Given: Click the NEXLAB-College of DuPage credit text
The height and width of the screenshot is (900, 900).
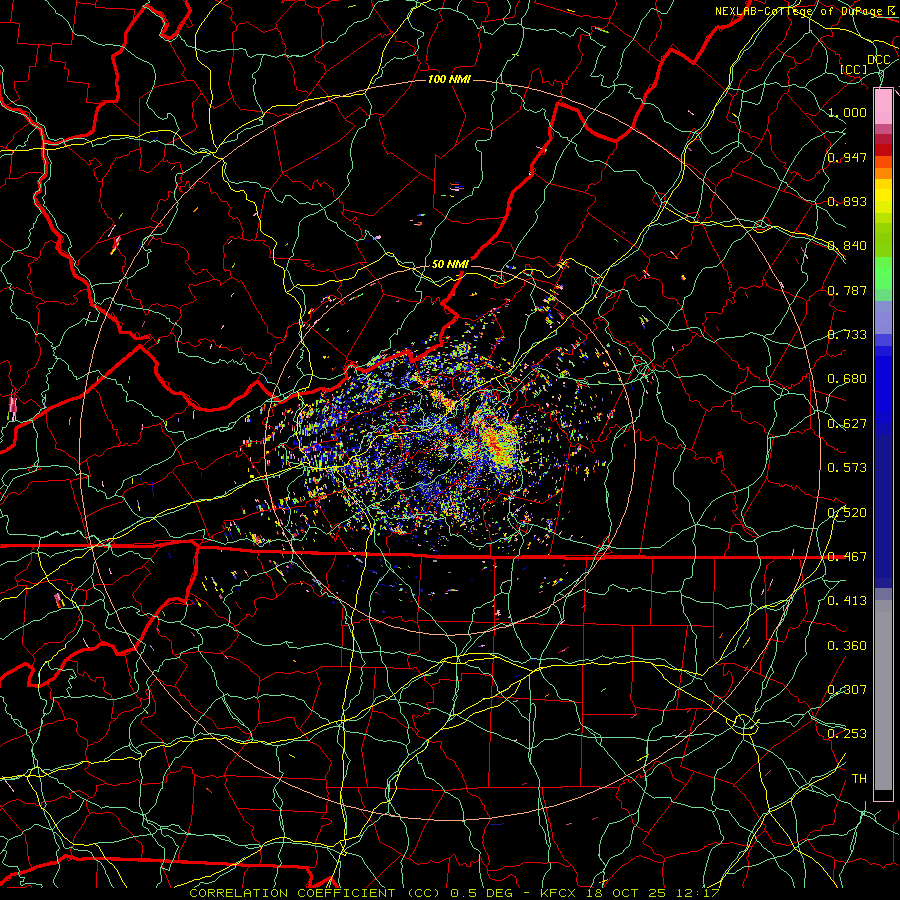Looking at the screenshot, I should (801, 11).
